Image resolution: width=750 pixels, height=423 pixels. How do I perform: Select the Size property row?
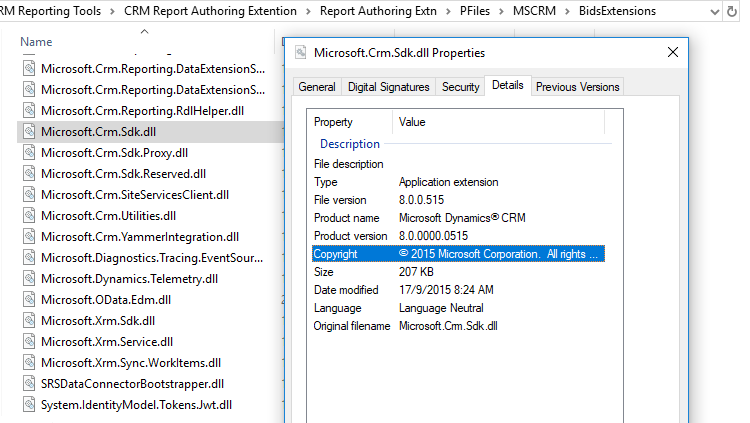tap(458, 272)
